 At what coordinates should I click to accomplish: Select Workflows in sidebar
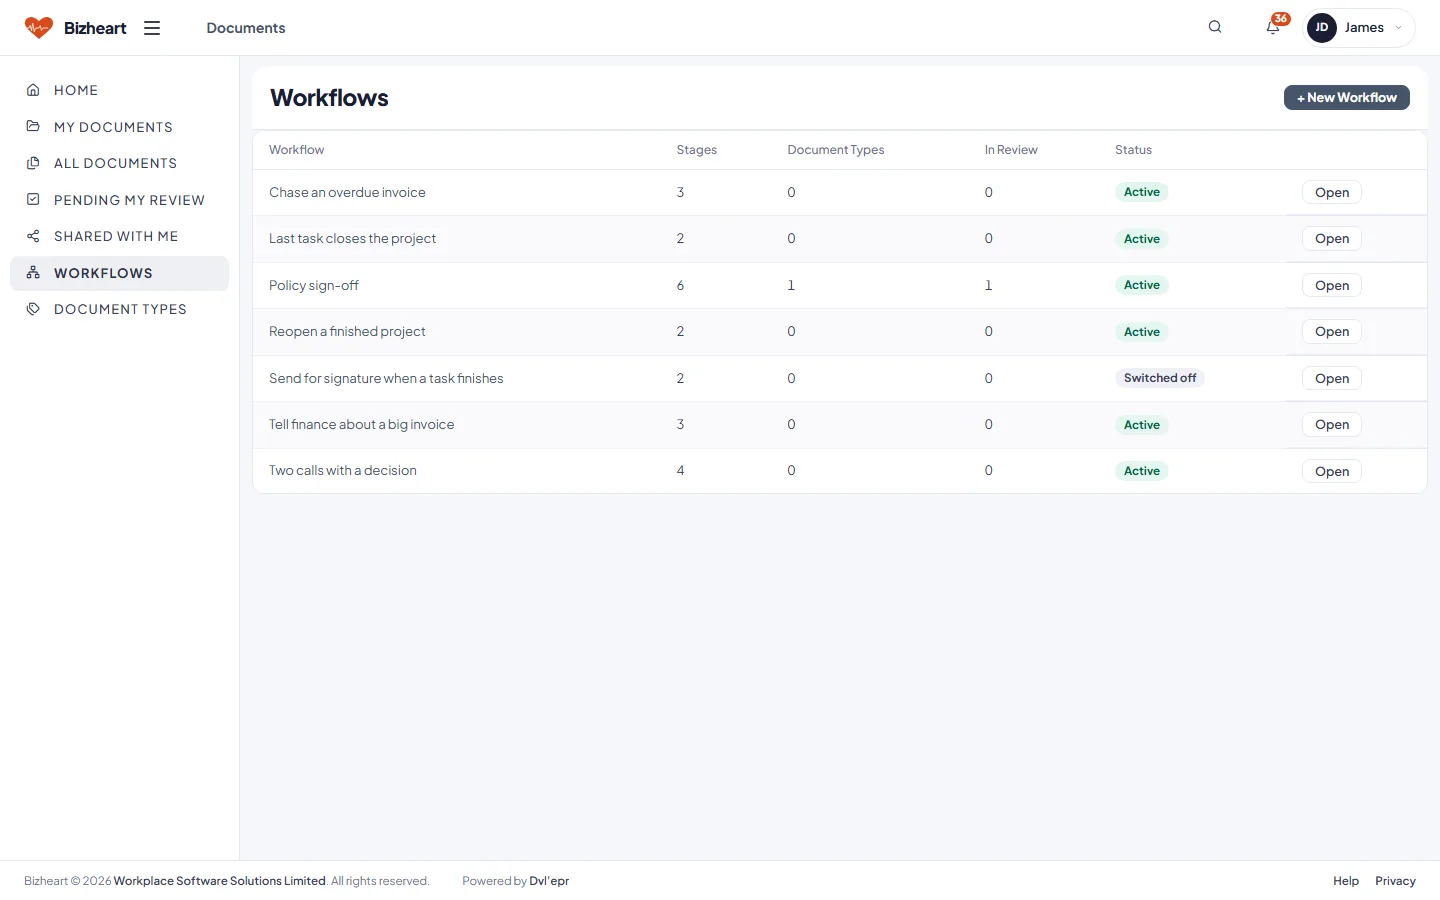(x=119, y=273)
